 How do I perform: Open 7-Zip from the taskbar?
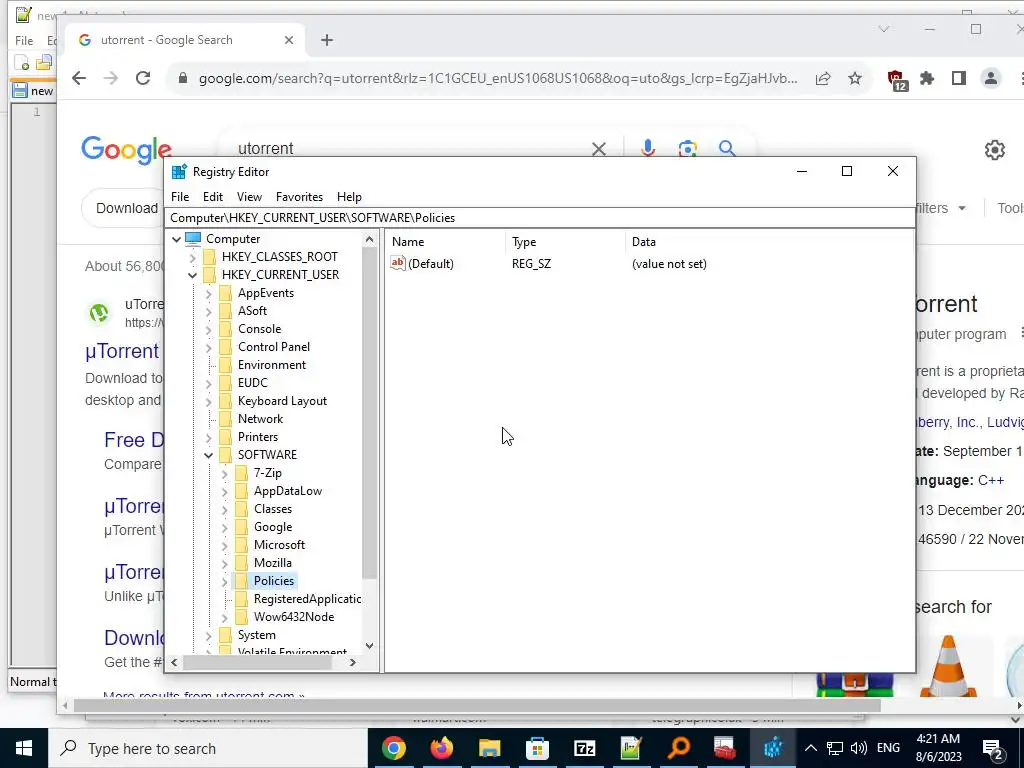point(584,748)
